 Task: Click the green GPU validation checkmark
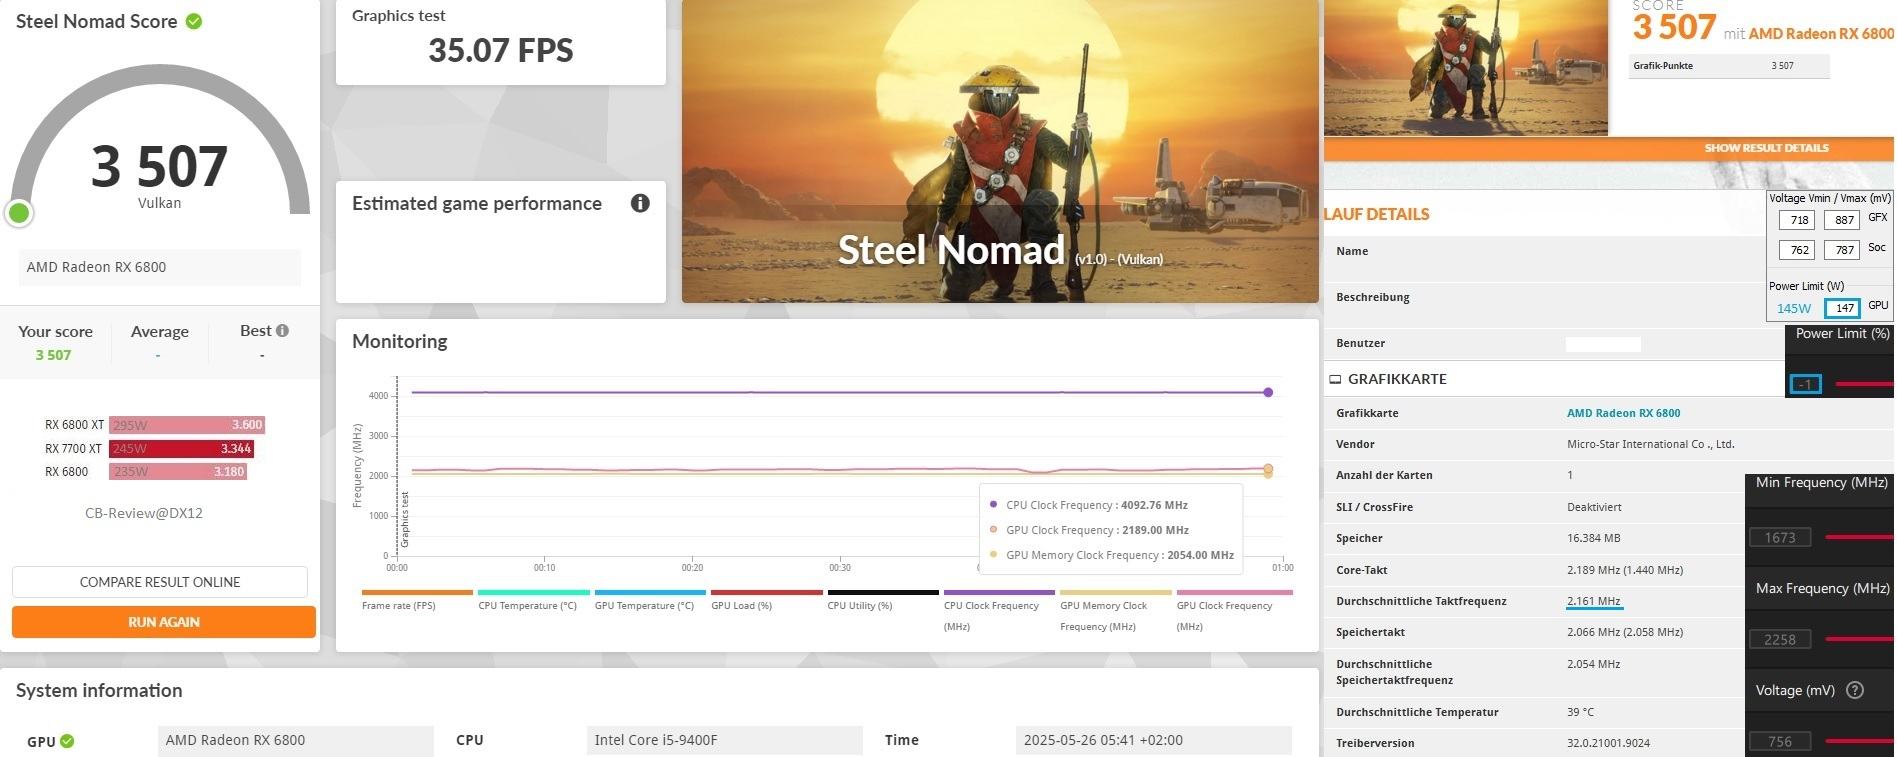(67, 741)
